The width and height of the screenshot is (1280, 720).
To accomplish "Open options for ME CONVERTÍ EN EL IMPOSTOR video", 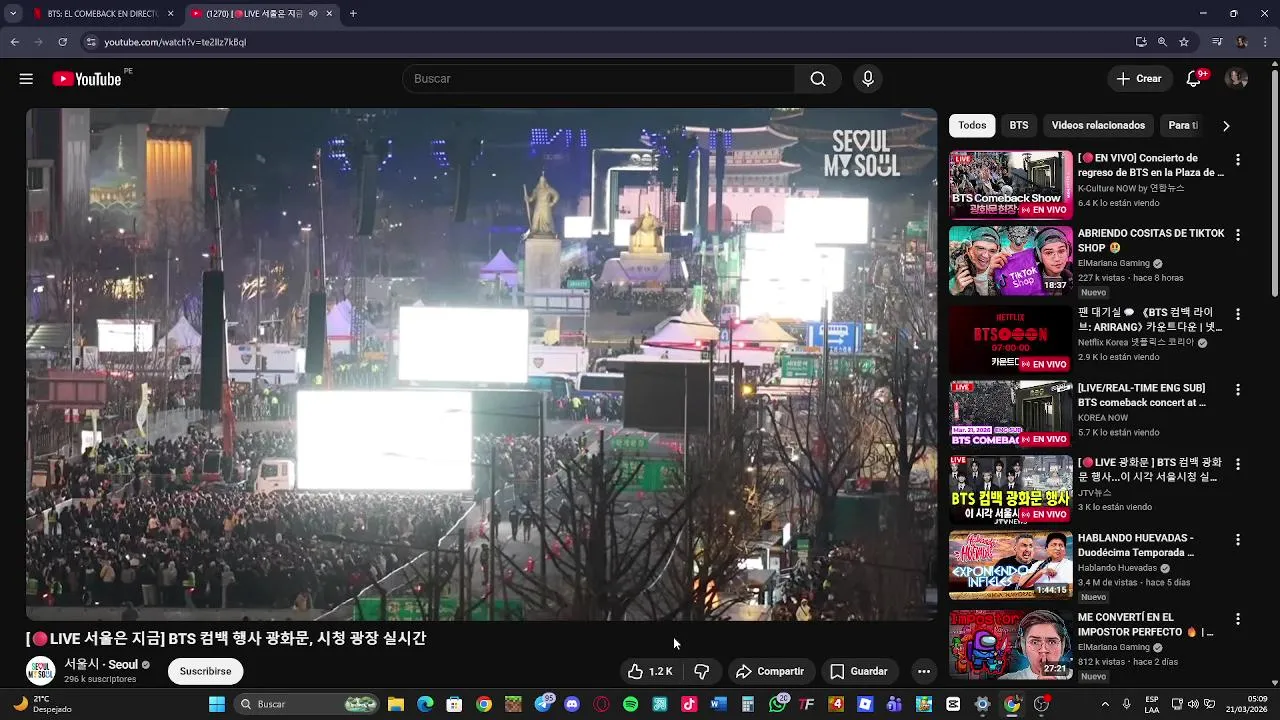I will [1238, 620].
